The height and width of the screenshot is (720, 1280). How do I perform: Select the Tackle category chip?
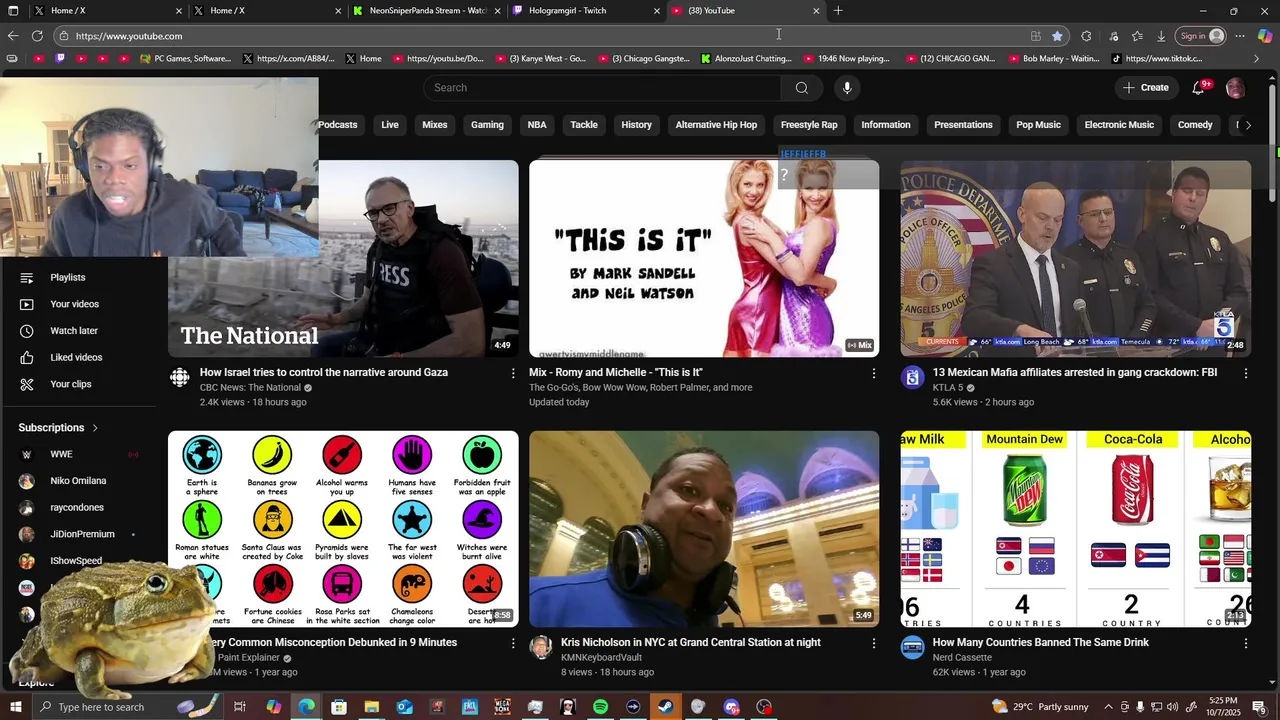pyautogui.click(x=584, y=125)
